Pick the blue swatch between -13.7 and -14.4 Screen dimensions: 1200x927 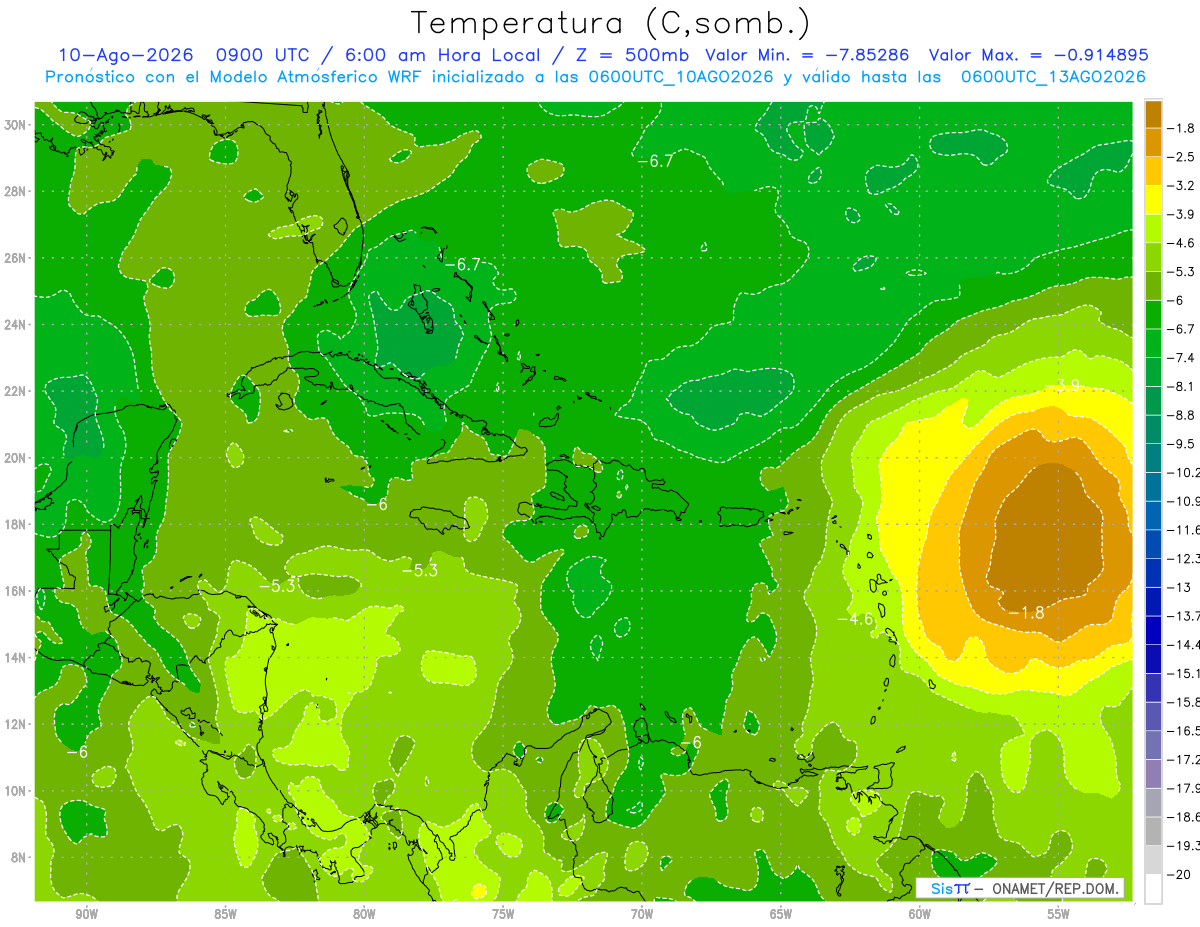tap(1153, 630)
